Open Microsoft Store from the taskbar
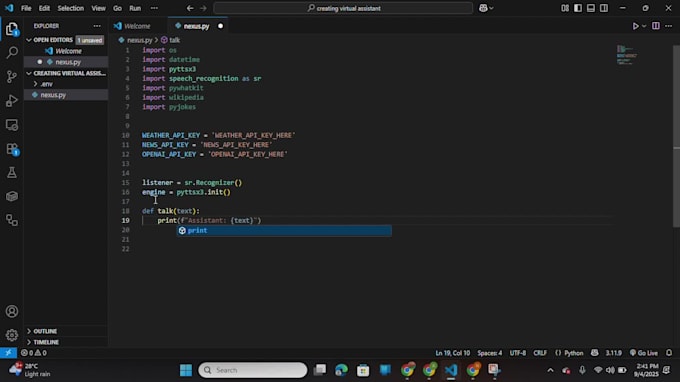Screen dimensions: 680x382 (x=363, y=370)
